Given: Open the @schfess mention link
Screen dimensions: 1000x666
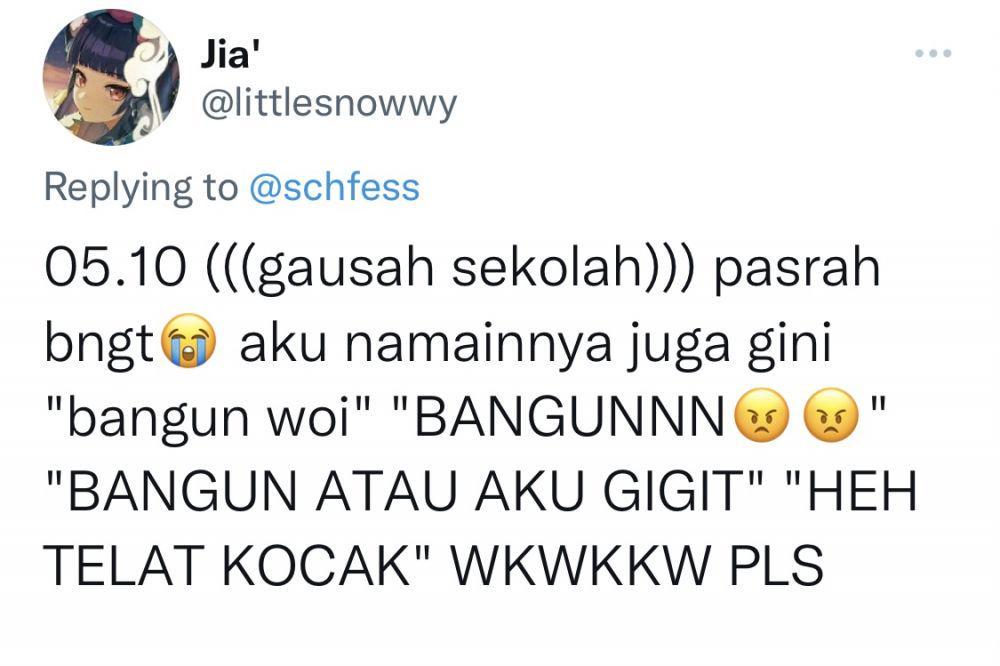Looking at the screenshot, I should (x=334, y=188).
